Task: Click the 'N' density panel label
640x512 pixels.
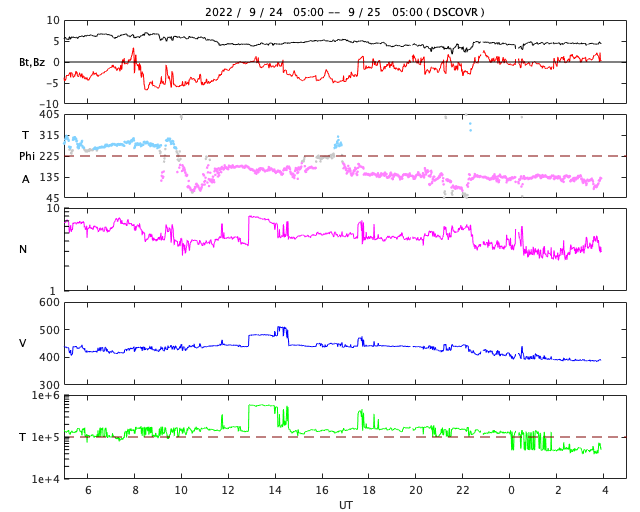Action: coord(23,249)
